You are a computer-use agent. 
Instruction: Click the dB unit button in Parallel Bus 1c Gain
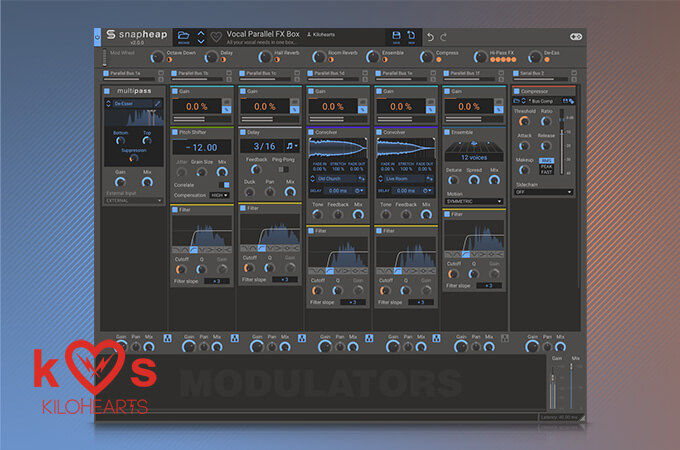(294, 102)
